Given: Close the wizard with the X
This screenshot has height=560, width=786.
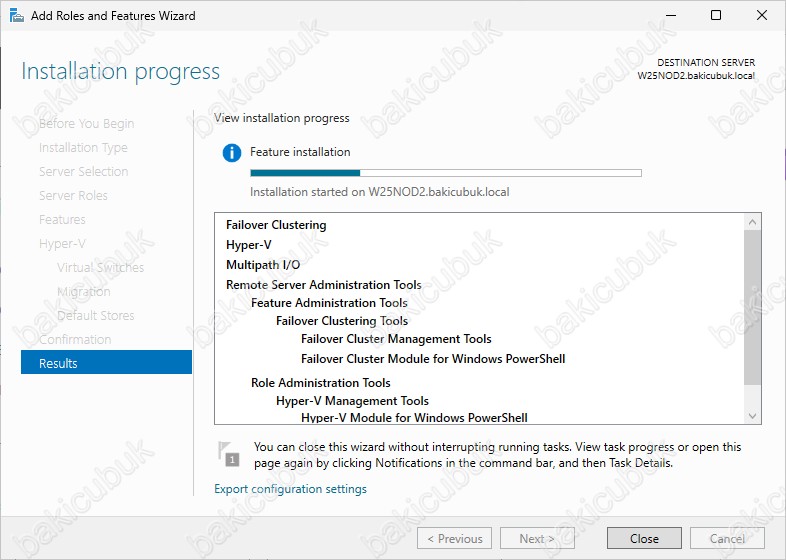Looking at the screenshot, I should 761,16.
